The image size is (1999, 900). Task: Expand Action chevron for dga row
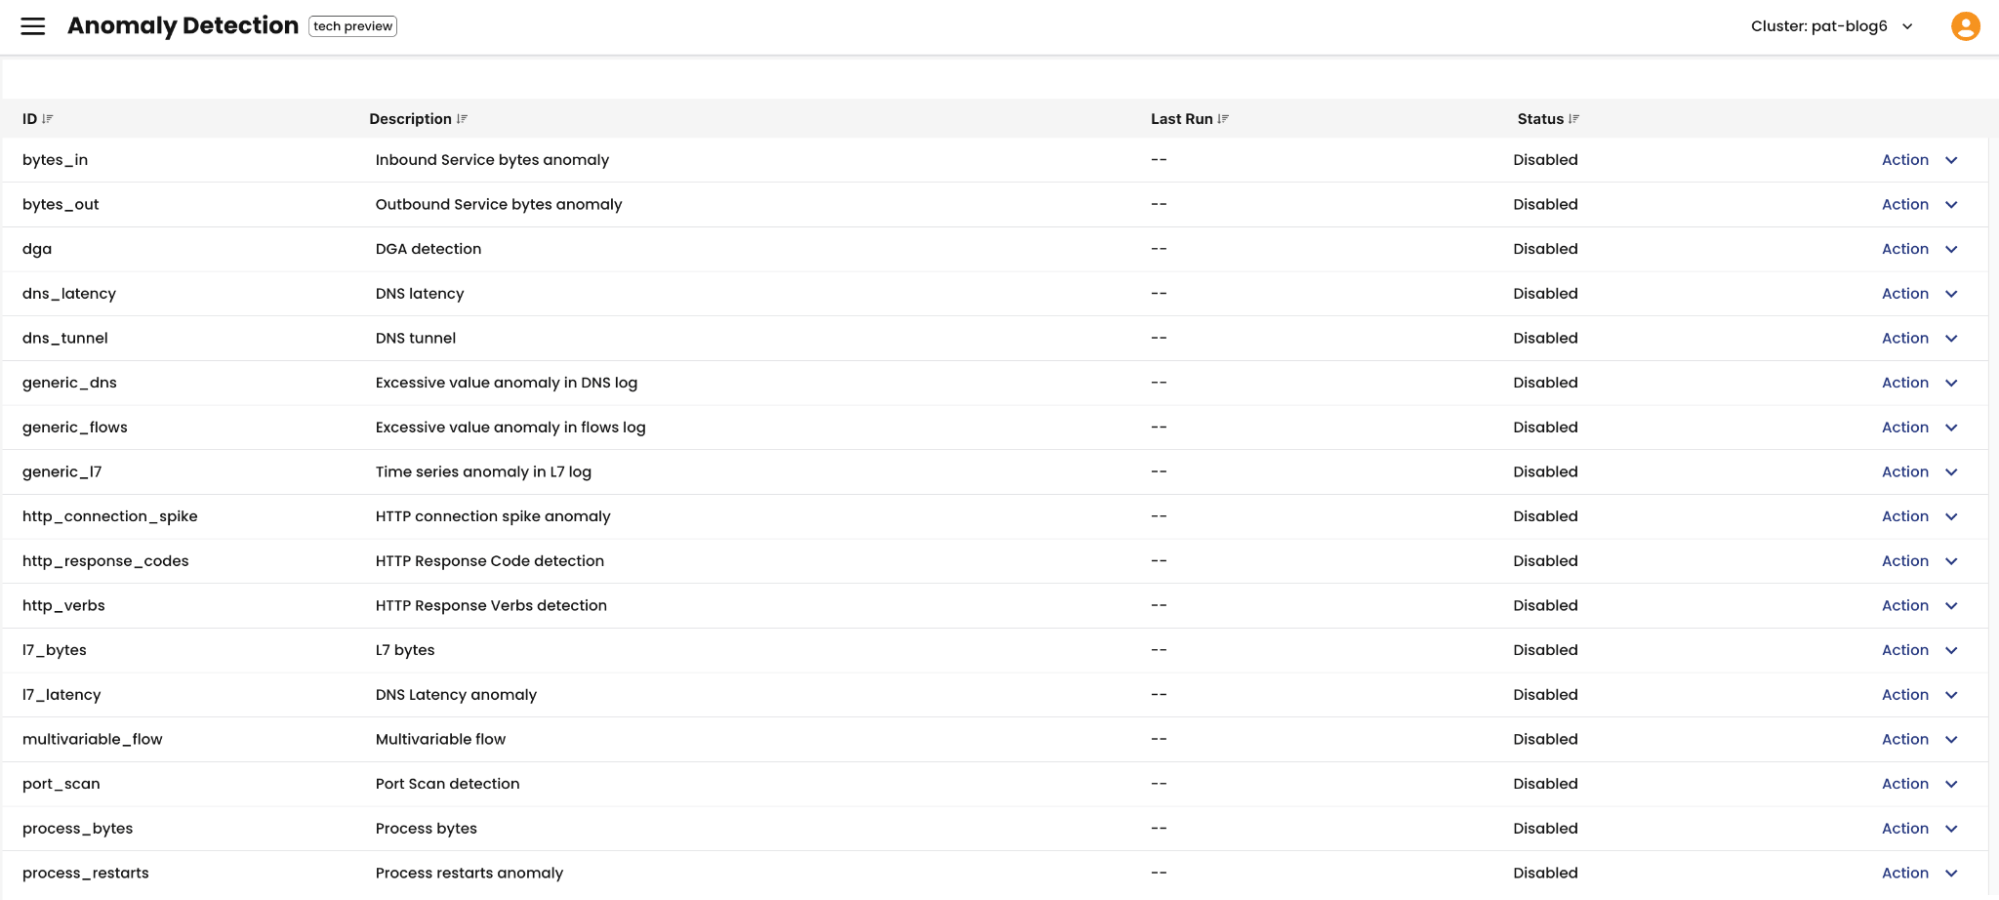pos(1951,249)
